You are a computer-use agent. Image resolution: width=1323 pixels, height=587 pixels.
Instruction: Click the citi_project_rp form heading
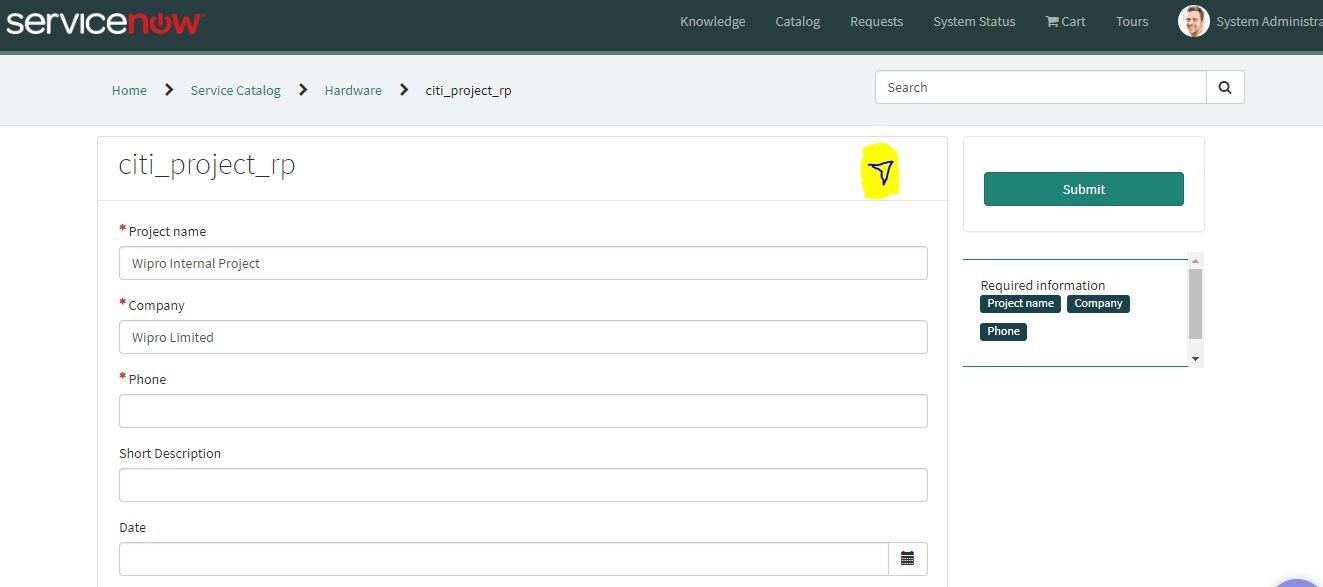pyautogui.click(x=207, y=164)
